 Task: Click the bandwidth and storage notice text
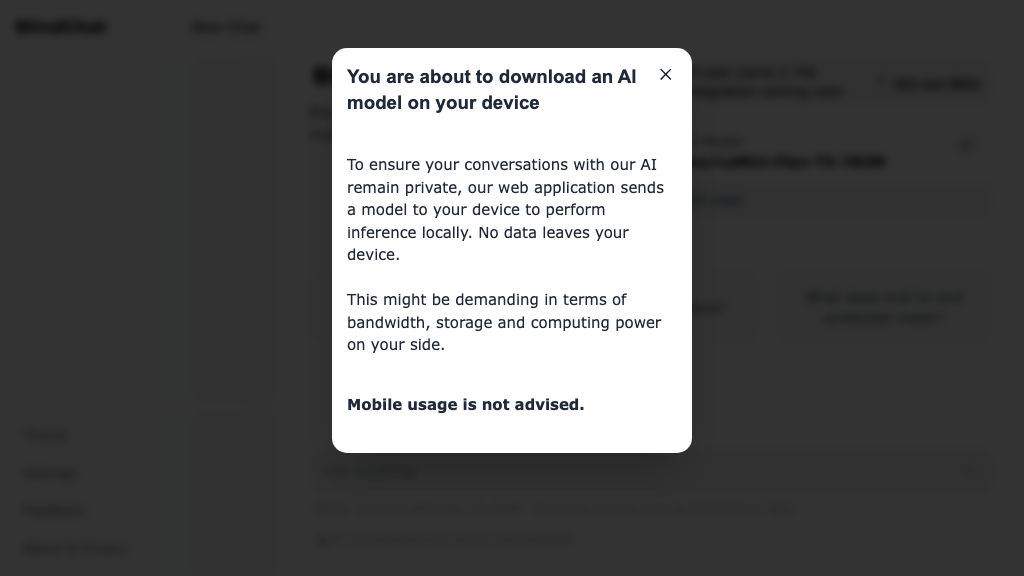(x=504, y=322)
